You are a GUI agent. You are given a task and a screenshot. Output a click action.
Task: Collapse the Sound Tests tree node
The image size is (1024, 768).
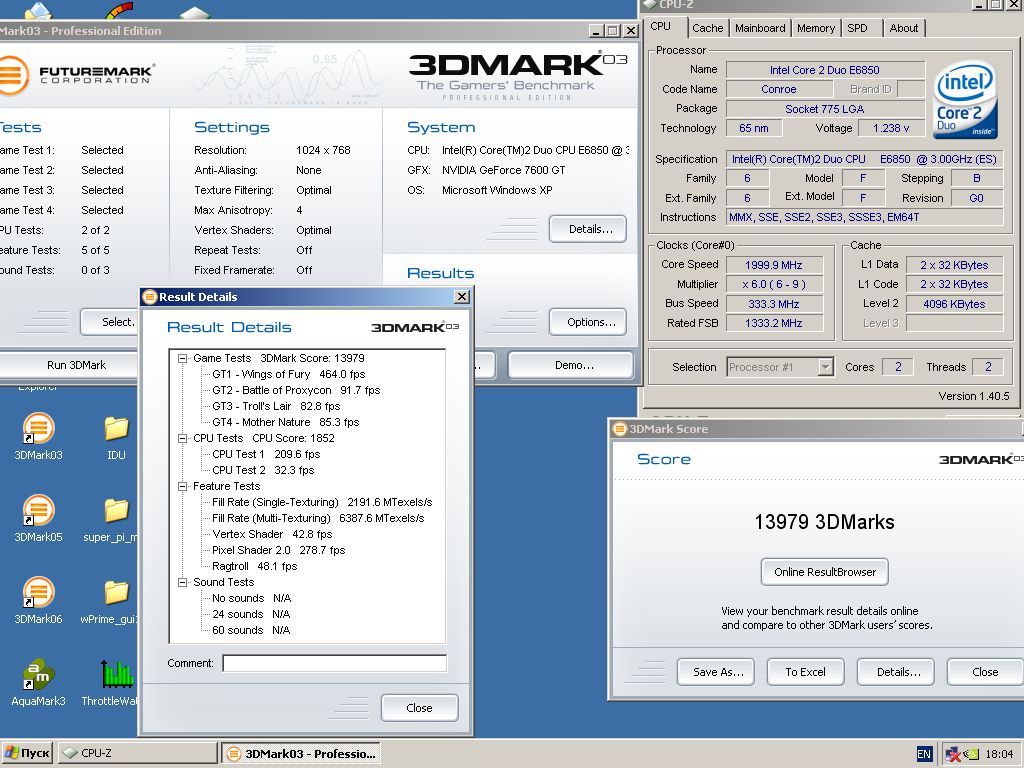[183, 583]
